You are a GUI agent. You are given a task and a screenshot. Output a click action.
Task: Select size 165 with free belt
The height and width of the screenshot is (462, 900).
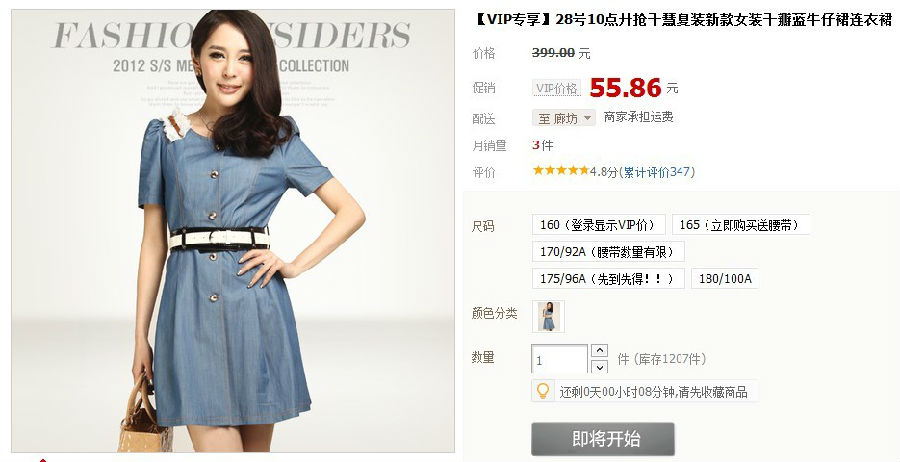(740, 225)
